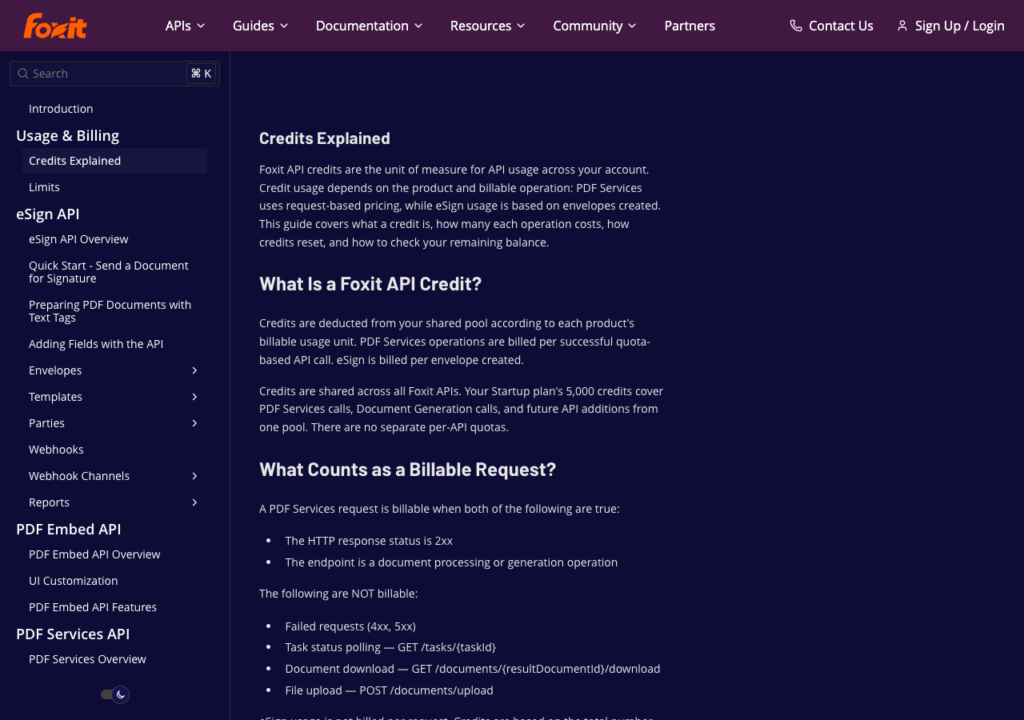Open the Documentation dropdown menu
The image size is (1024, 720).
[369, 26]
